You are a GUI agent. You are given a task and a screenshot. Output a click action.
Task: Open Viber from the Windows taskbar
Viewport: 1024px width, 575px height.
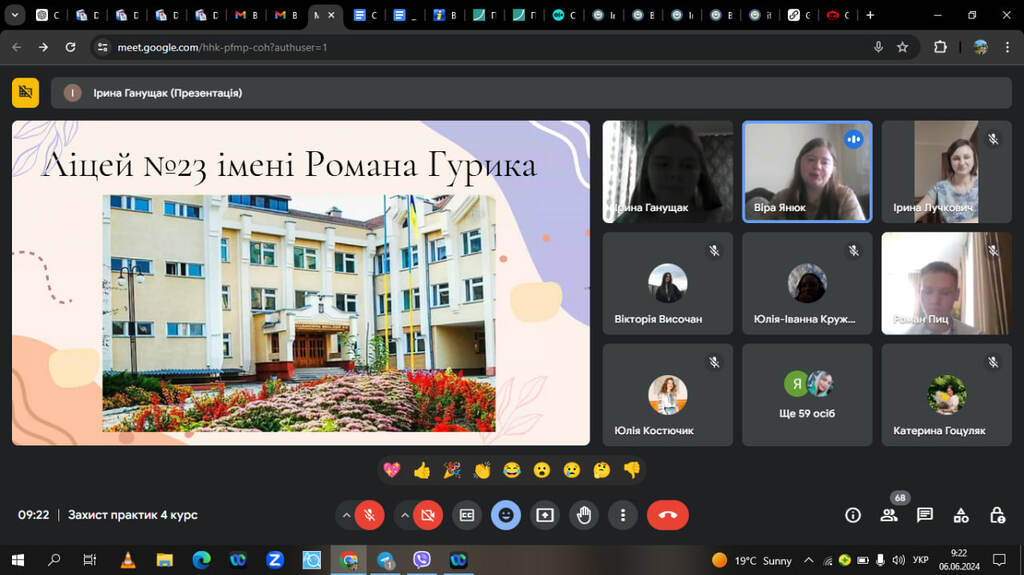422,560
